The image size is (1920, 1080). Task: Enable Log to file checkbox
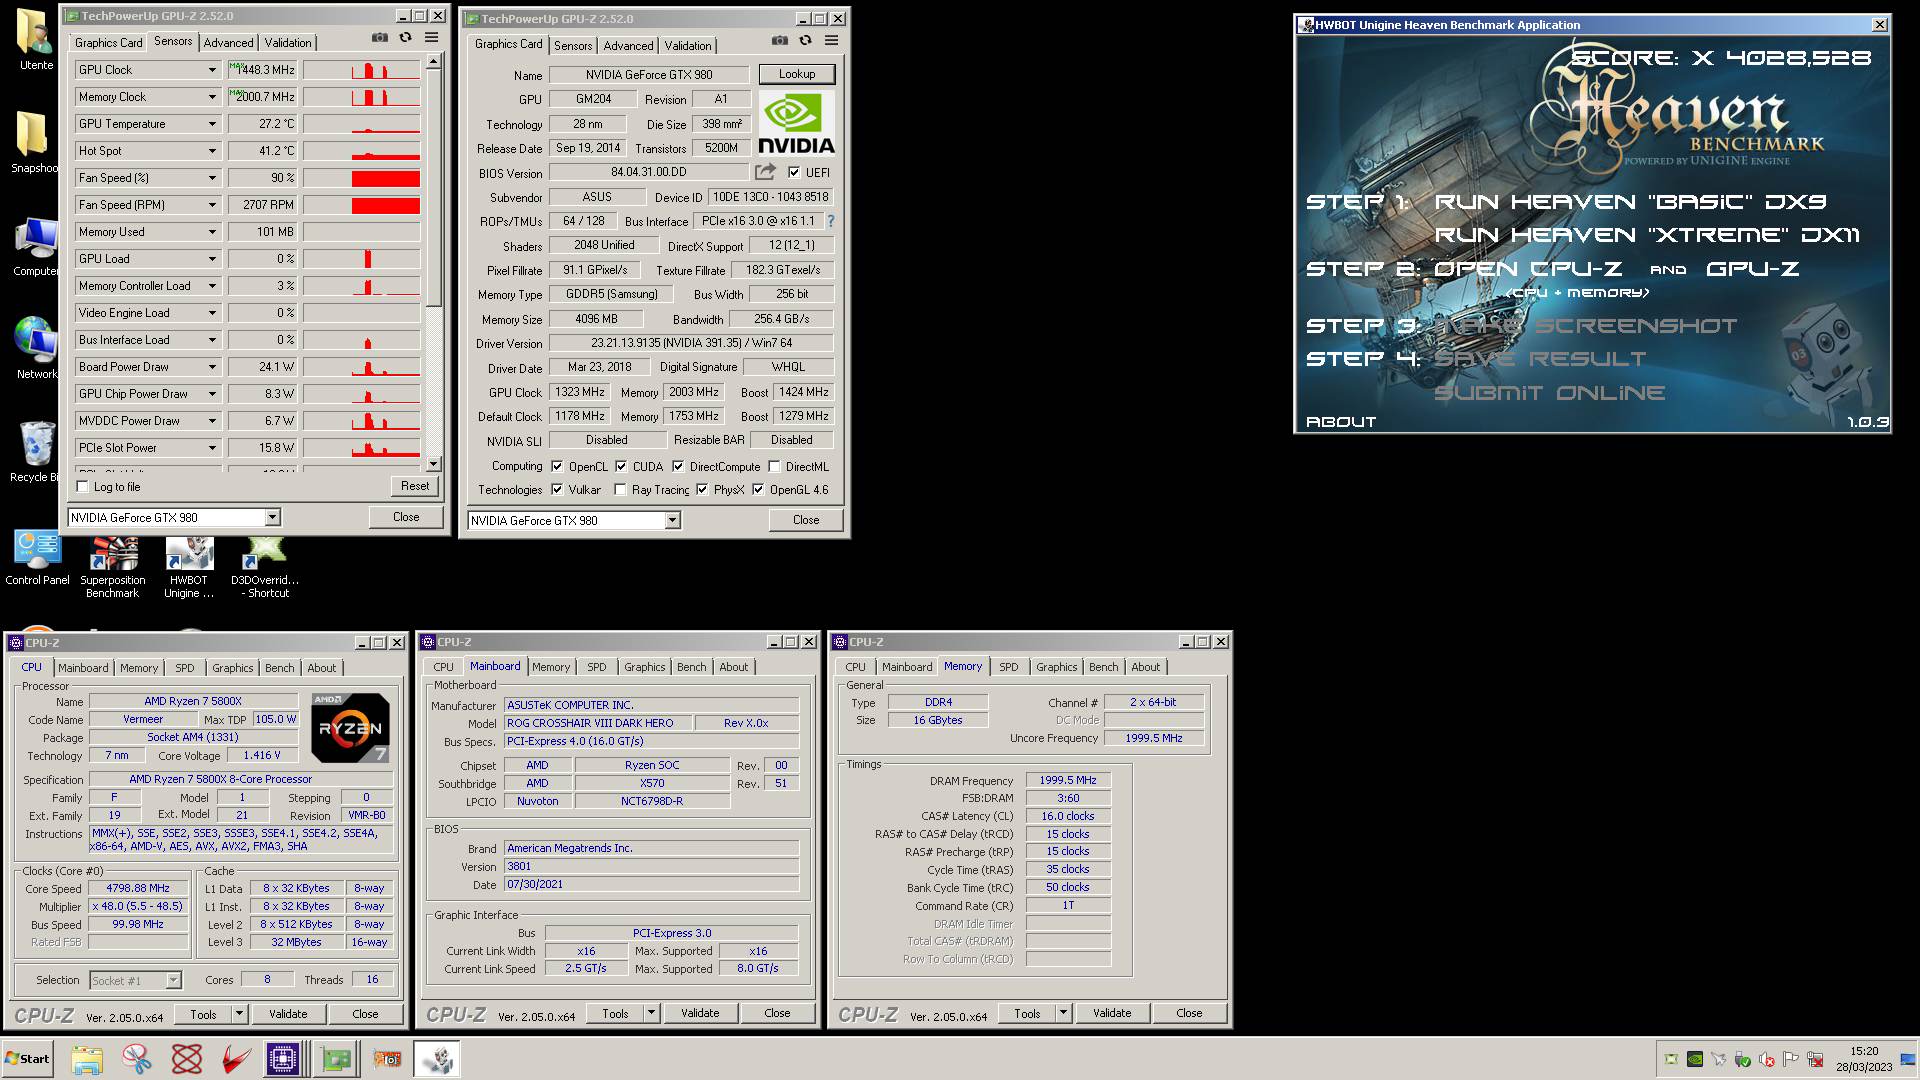coord(83,487)
